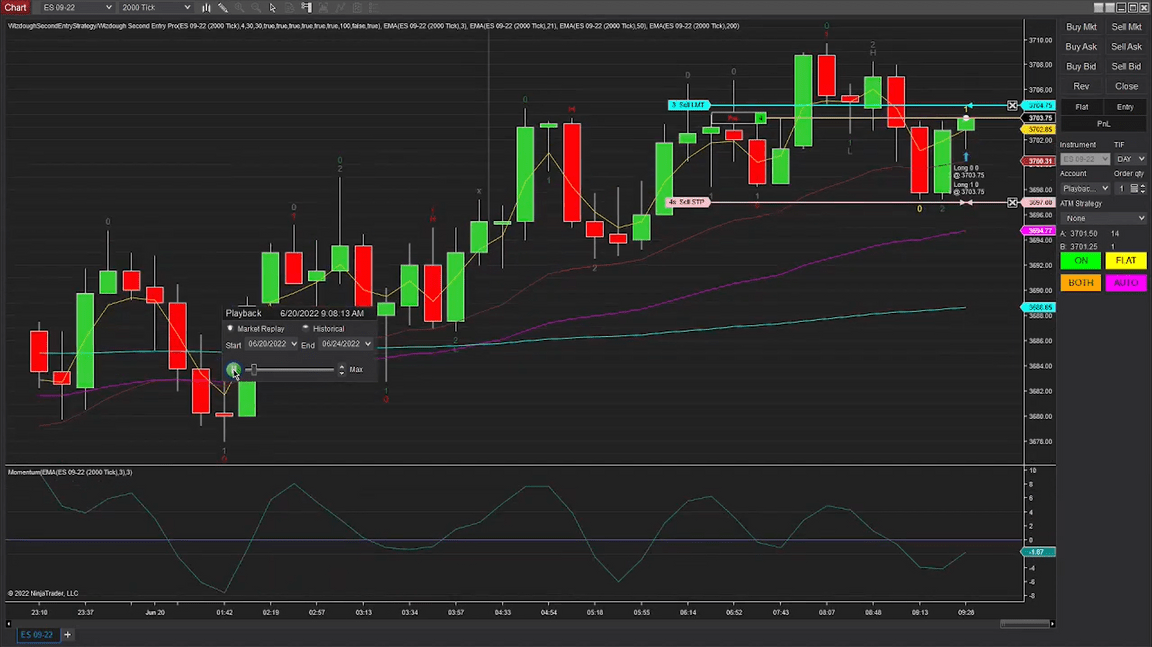Image resolution: width=1152 pixels, height=647 pixels.
Task: Toggle the green ON strategy button
Action: 1081,261
